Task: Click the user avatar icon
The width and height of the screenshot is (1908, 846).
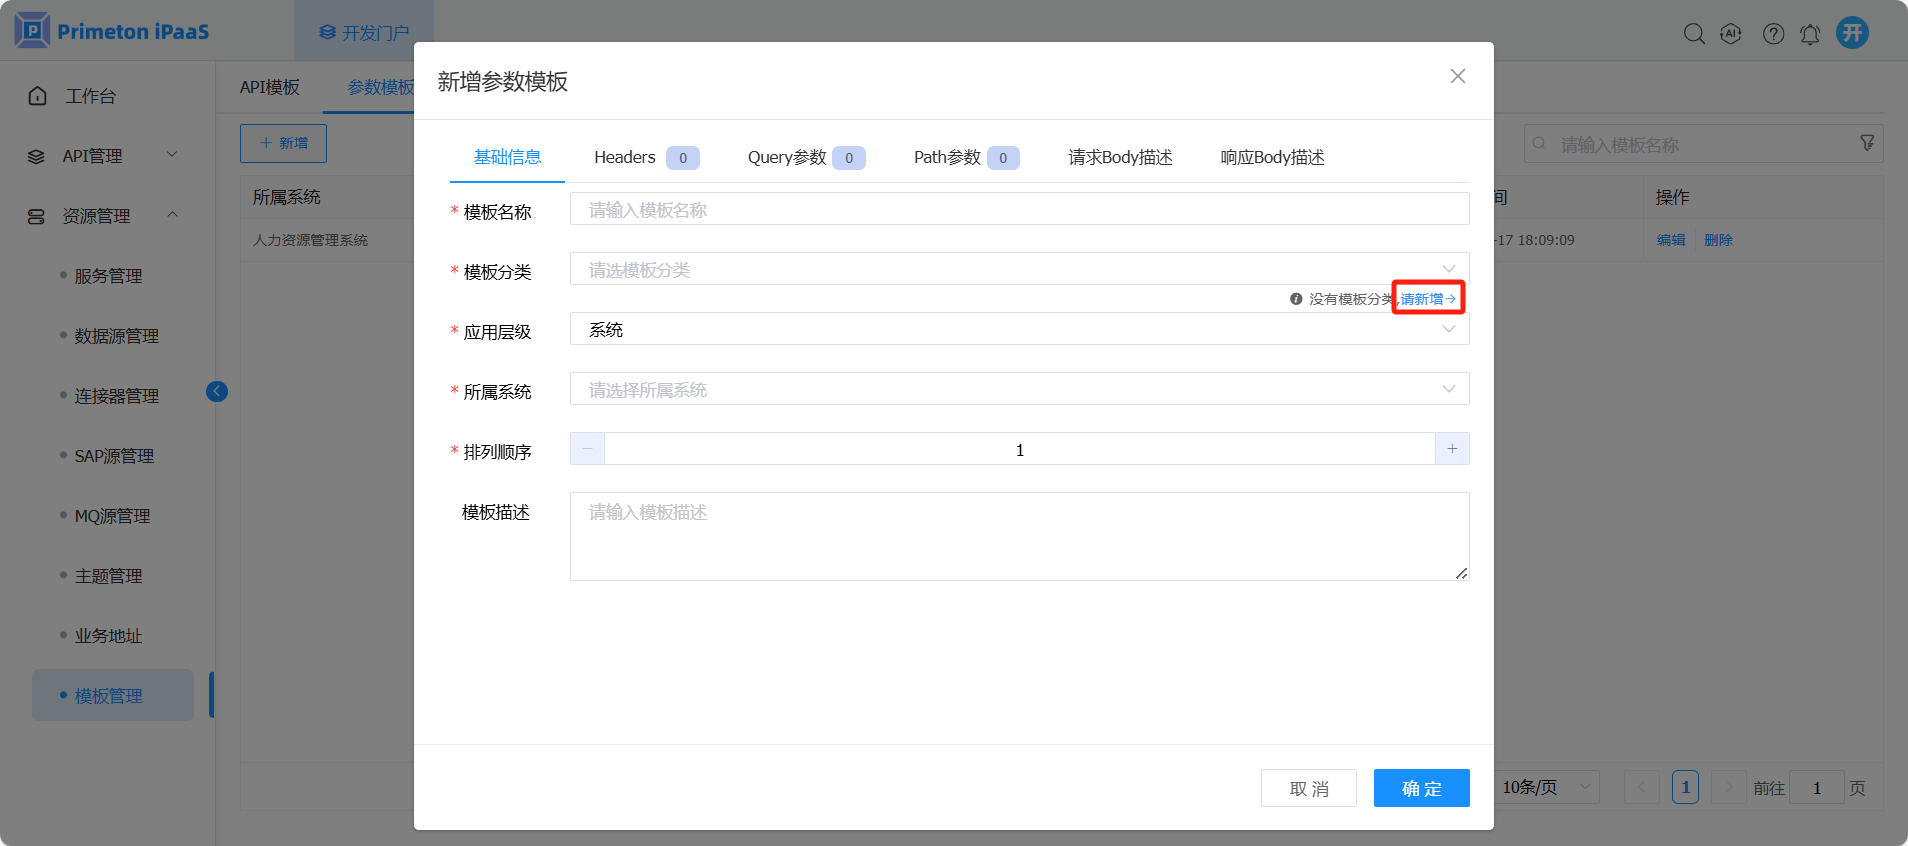Action: [x=1852, y=33]
